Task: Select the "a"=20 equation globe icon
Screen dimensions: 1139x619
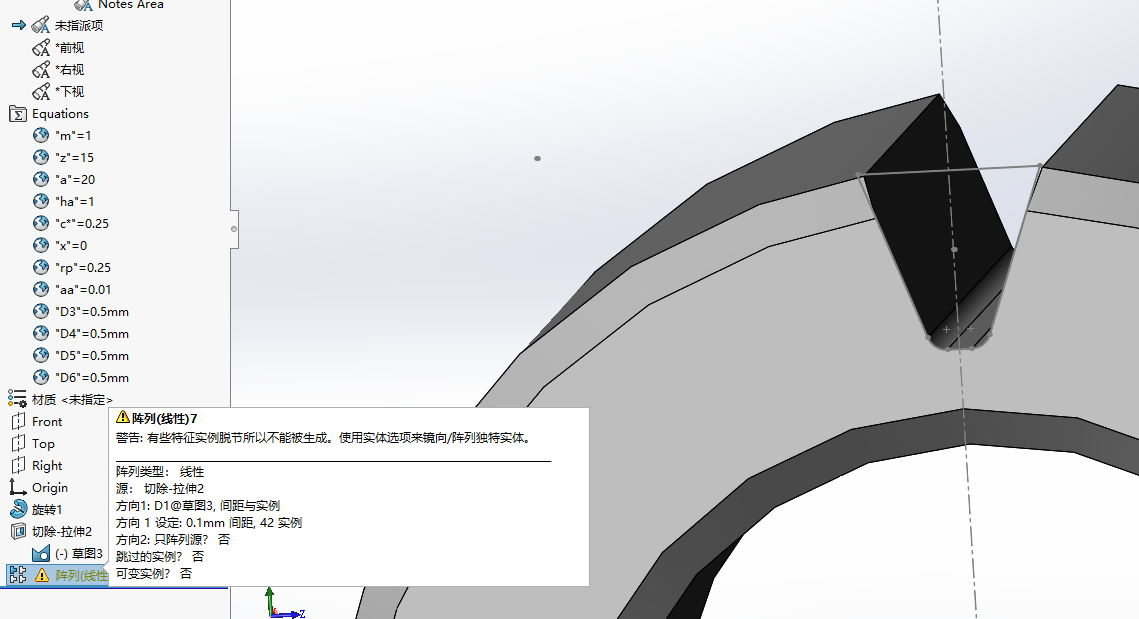Action: tap(41, 179)
